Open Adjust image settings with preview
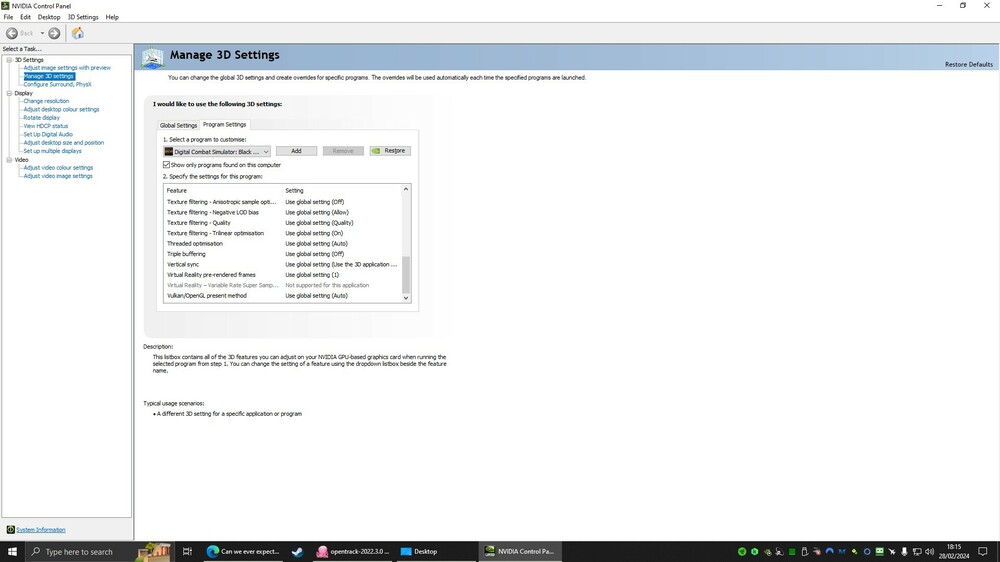 67,68
